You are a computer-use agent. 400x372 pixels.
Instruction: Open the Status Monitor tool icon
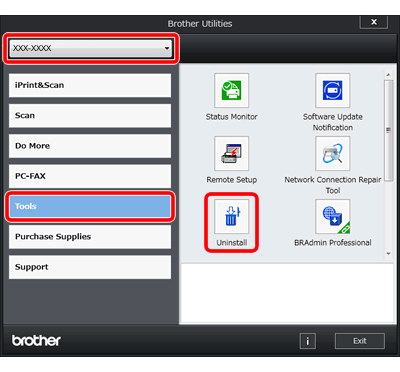232,90
